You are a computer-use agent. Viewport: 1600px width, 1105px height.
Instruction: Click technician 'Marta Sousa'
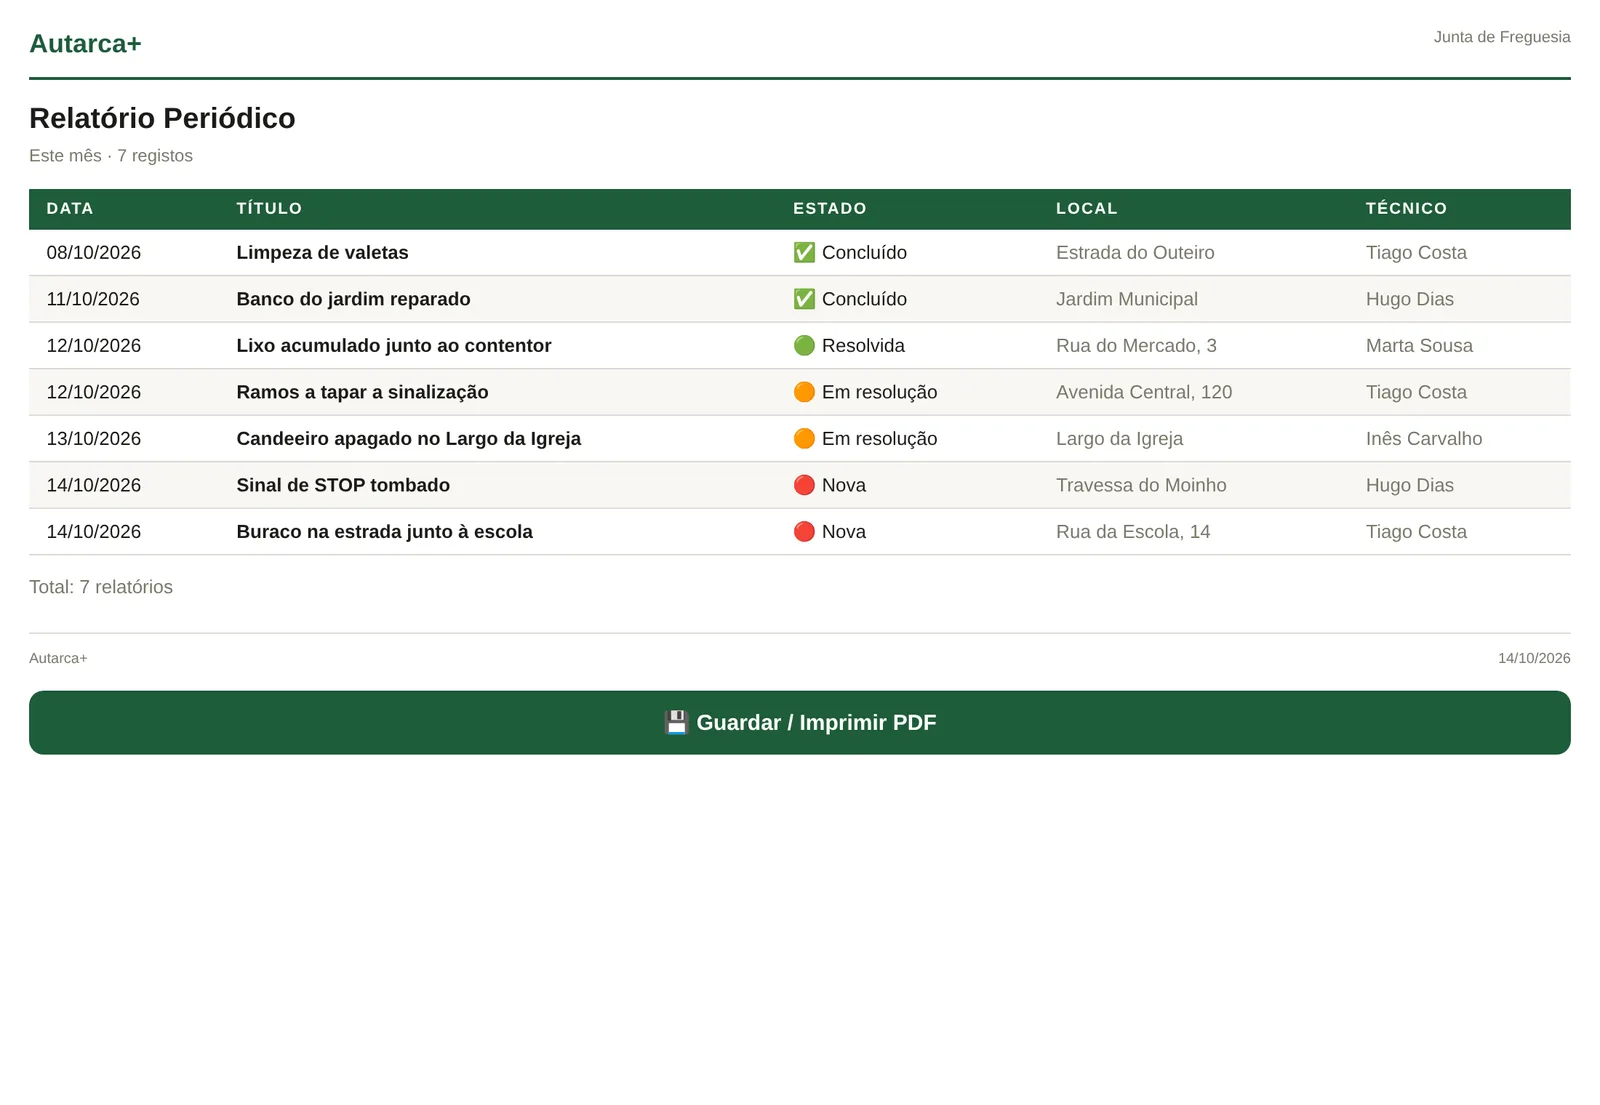1419,346
